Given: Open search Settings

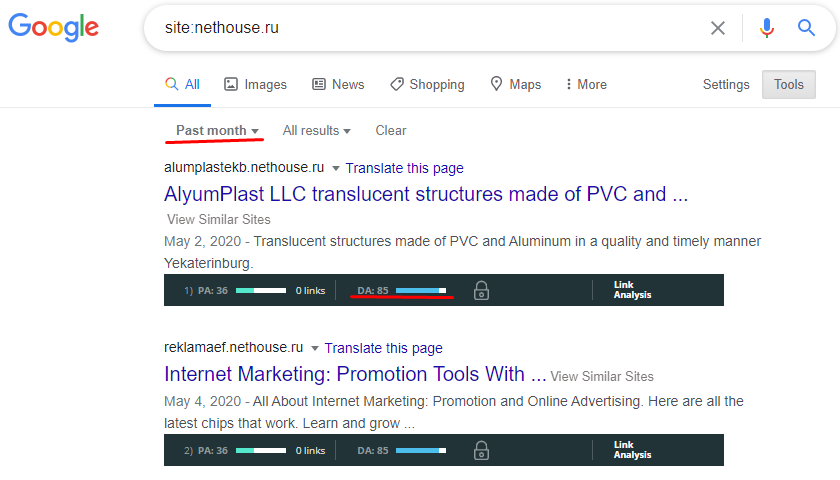Looking at the screenshot, I should tap(726, 85).
